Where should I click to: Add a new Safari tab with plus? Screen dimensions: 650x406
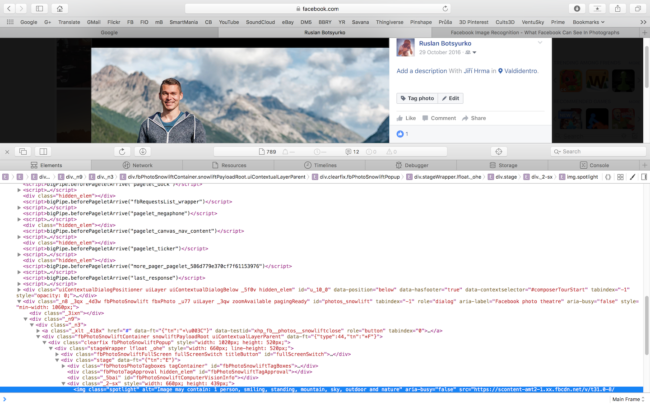tap(645, 32)
